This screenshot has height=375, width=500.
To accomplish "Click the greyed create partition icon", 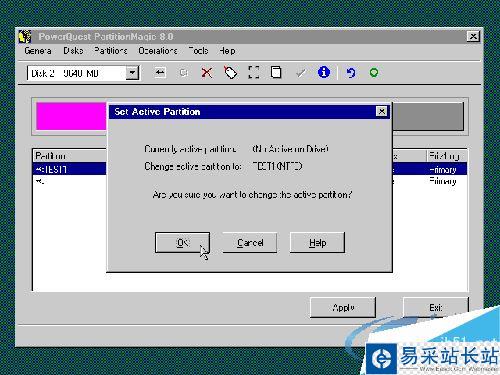I will click(184, 72).
